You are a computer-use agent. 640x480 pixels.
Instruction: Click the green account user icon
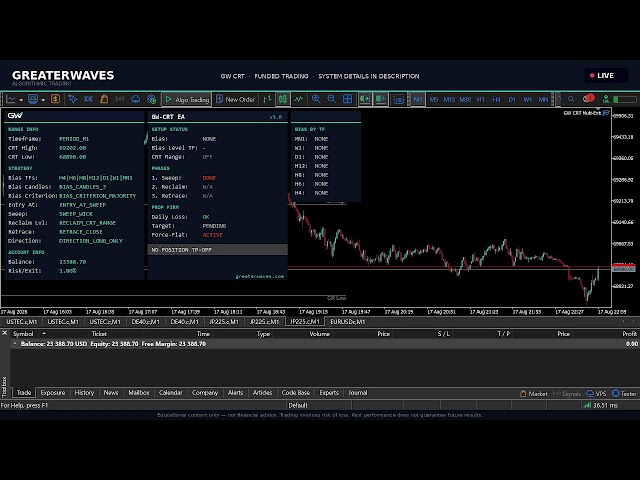[606, 99]
